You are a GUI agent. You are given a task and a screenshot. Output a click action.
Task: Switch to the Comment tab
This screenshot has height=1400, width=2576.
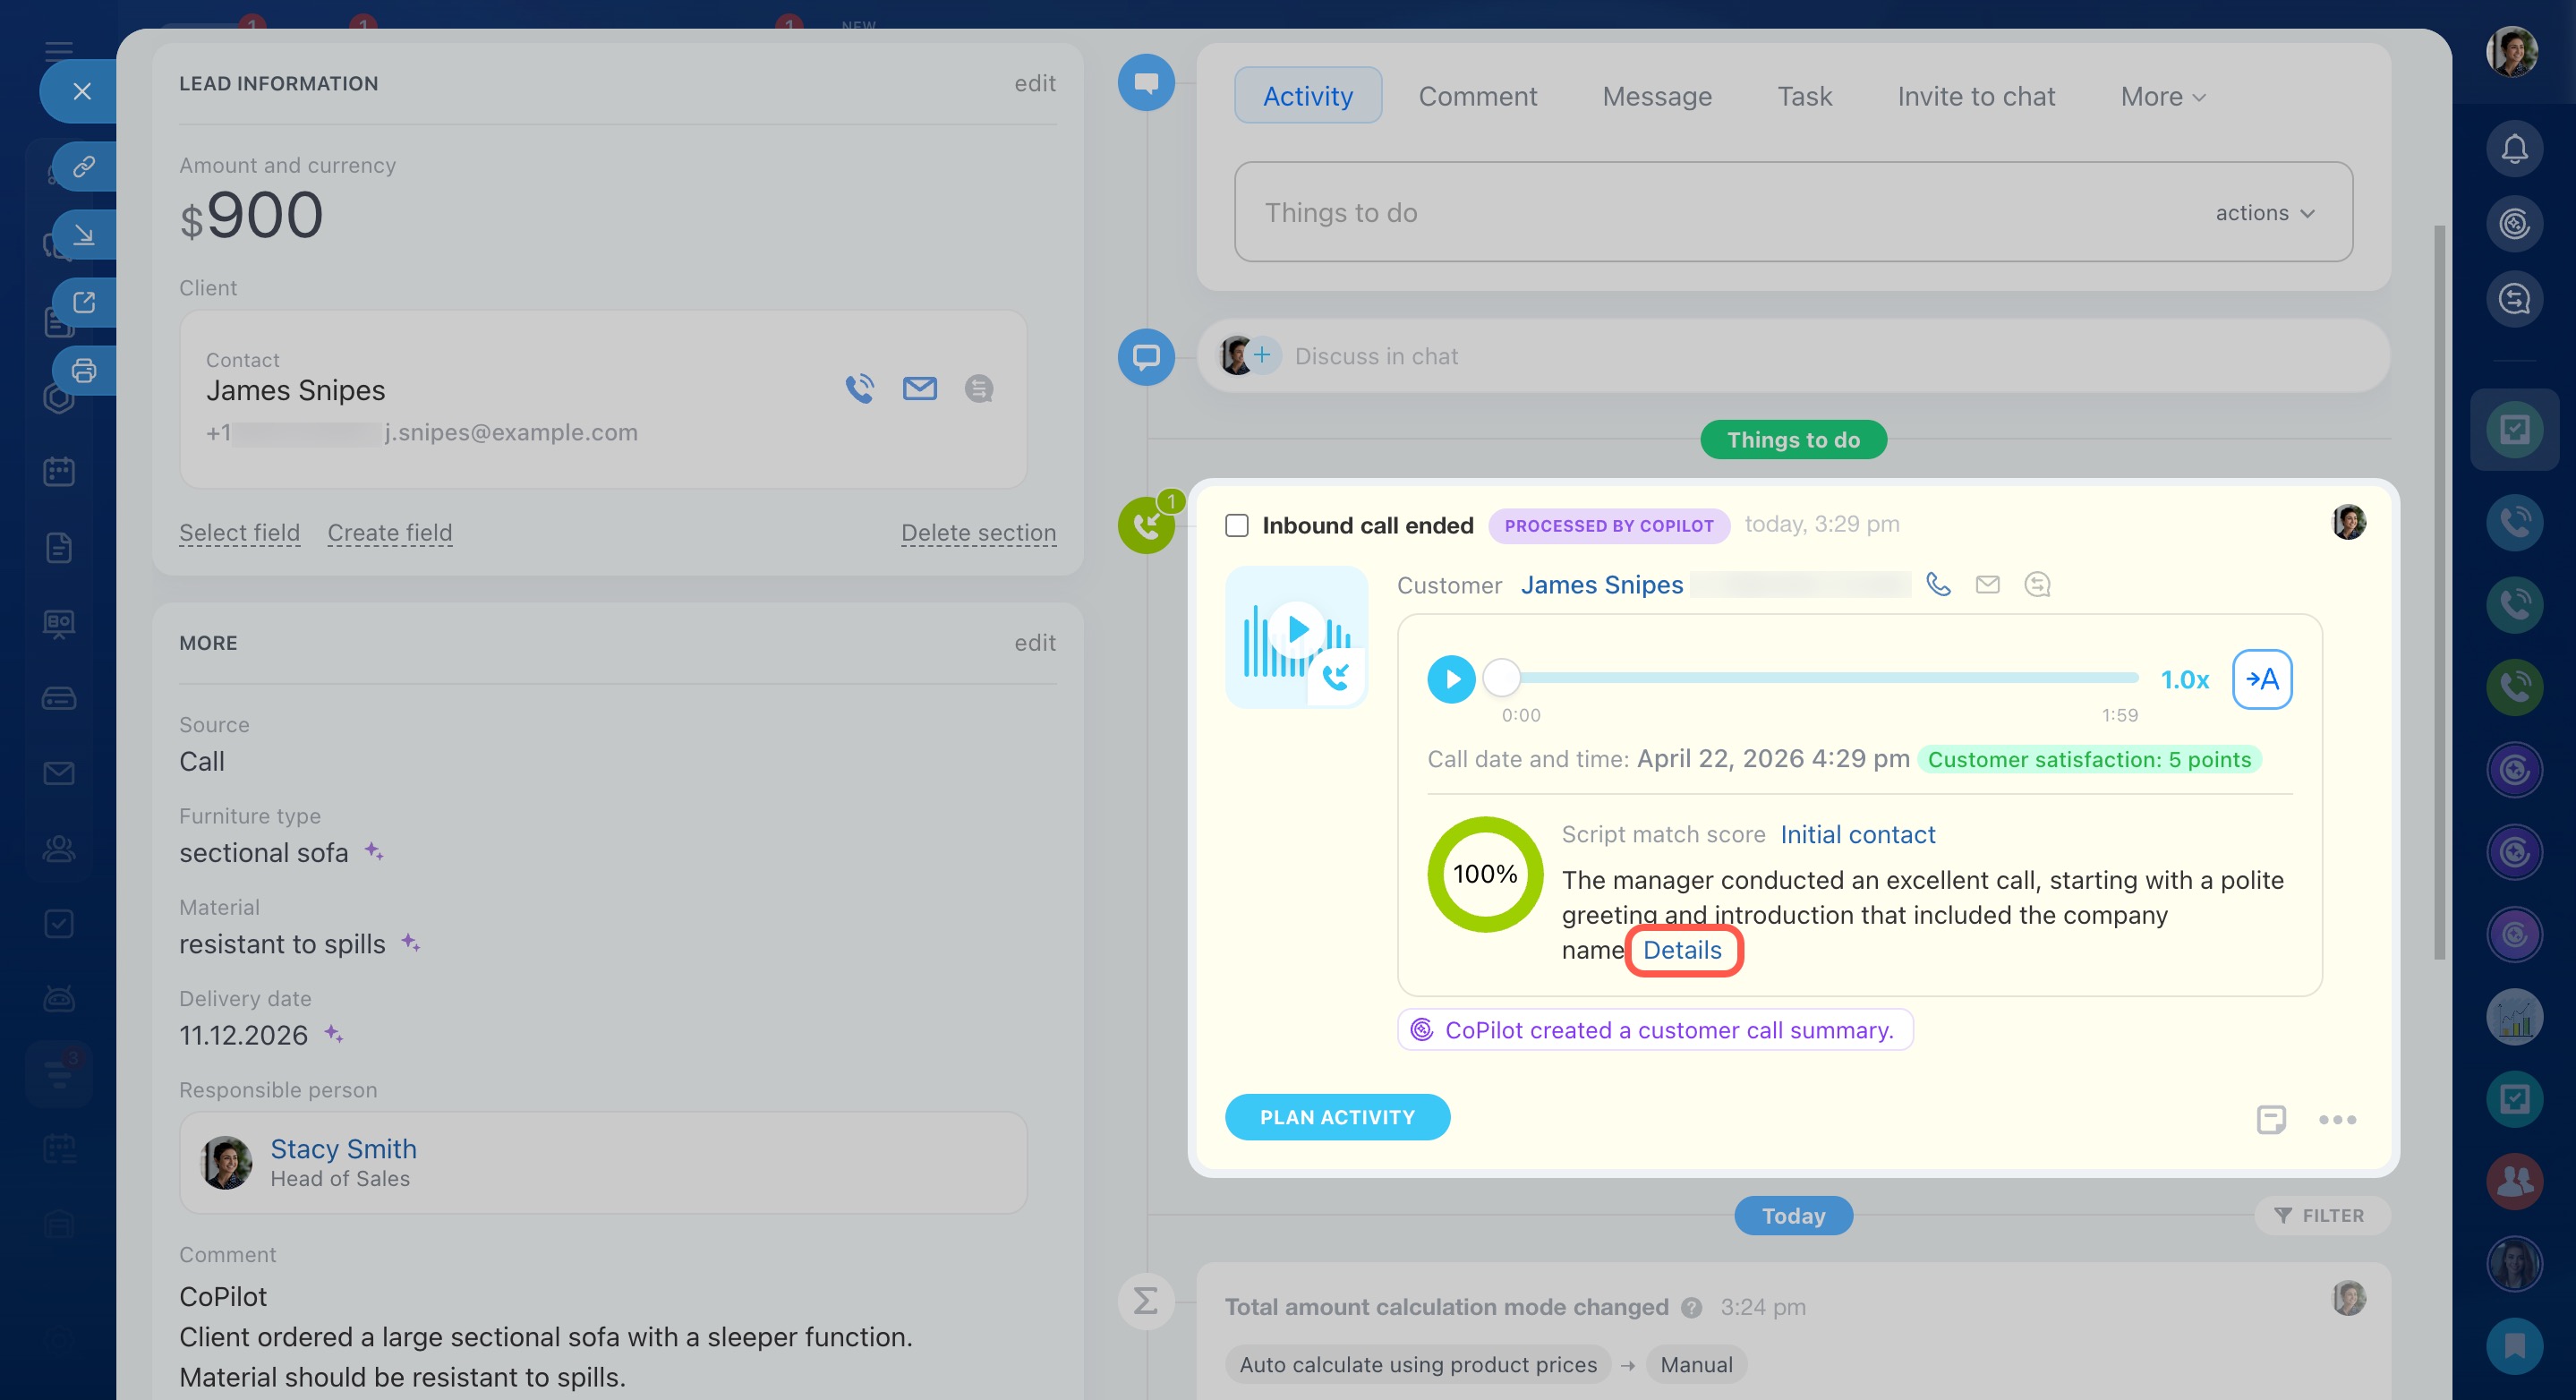(x=1477, y=96)
